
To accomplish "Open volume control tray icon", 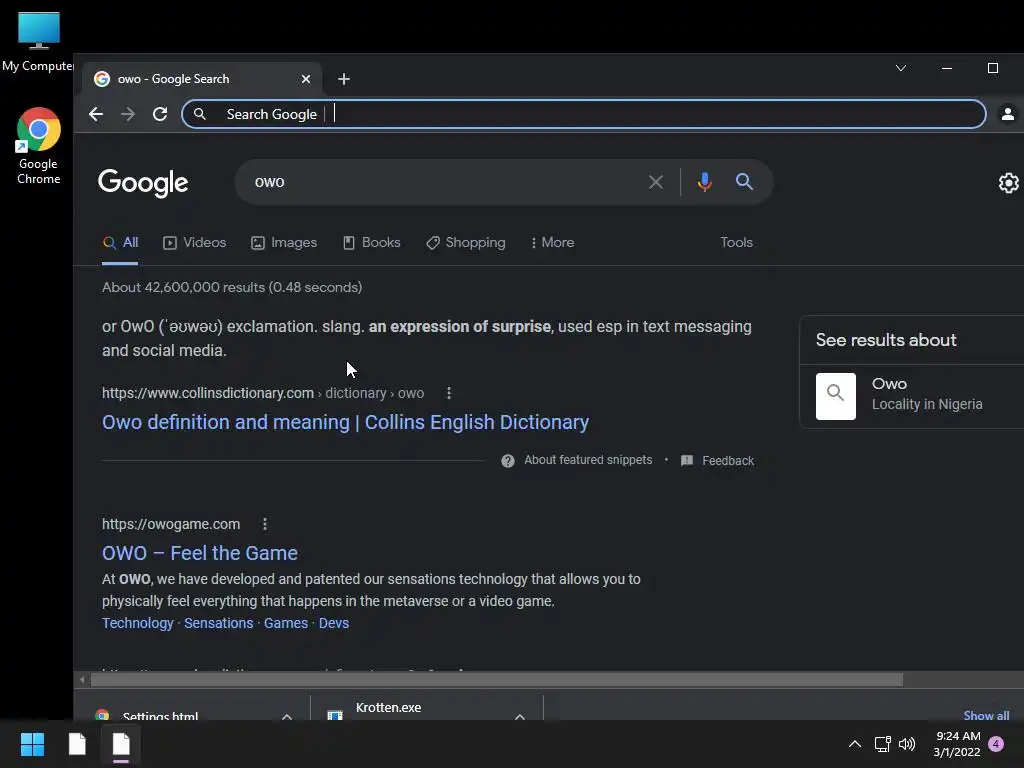I will 907,744.
